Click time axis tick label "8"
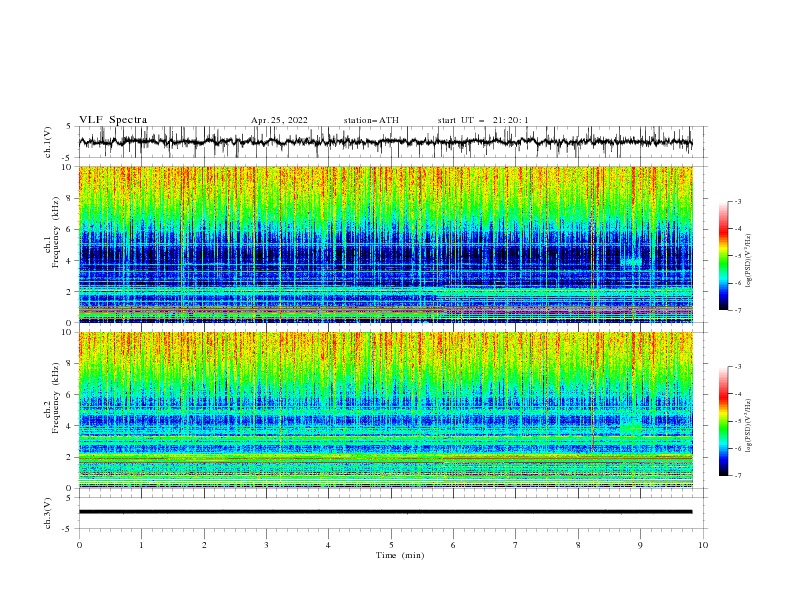792x612 pixels. [578, 545]
